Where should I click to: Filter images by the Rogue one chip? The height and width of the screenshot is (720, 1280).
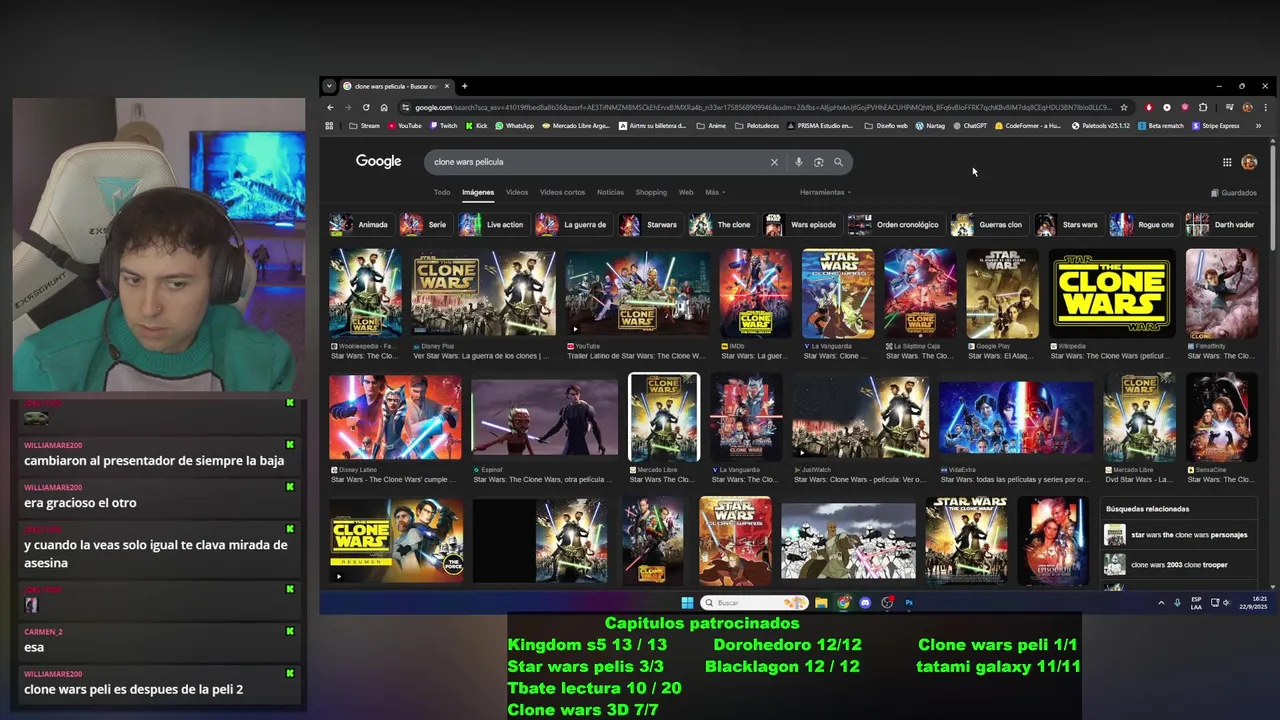(x=1143, y=225)
